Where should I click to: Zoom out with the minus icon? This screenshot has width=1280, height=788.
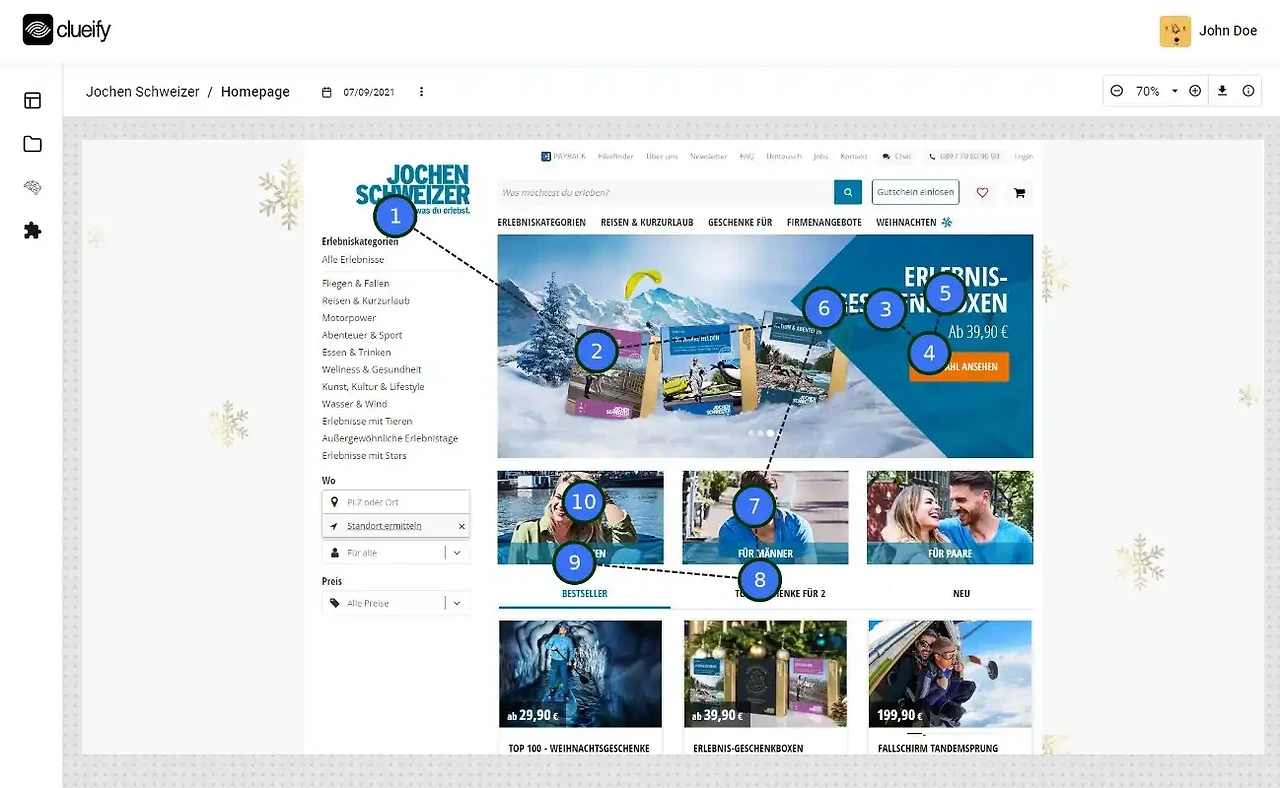(x=1117, y=91)
